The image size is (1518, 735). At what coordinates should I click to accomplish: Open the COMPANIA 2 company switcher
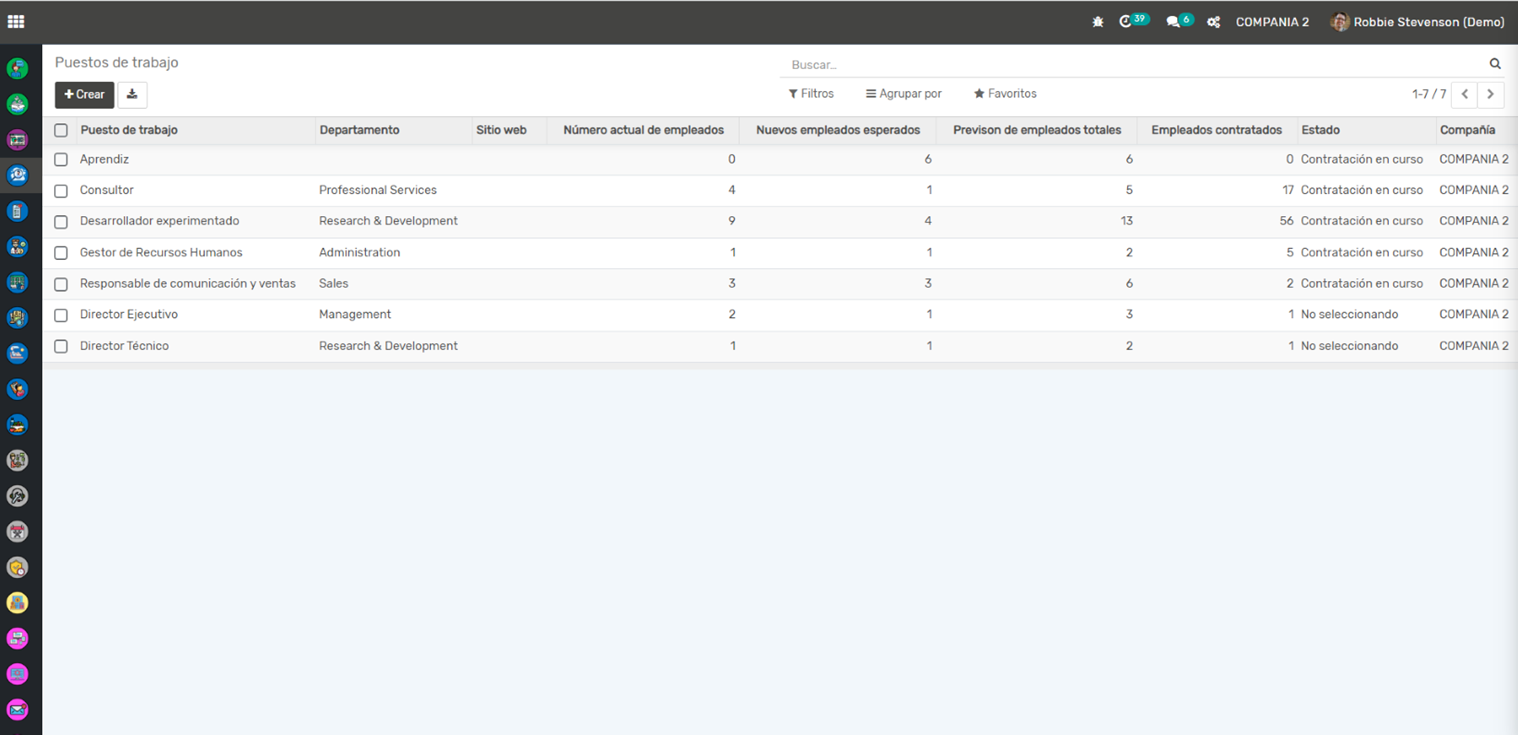tap(1272, 22)
